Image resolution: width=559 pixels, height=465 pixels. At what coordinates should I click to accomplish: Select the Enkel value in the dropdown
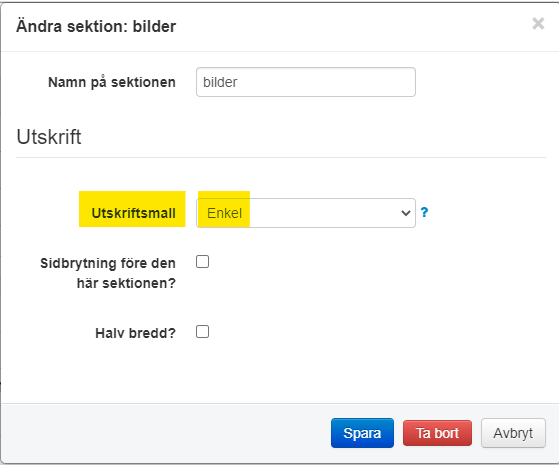point(224,213)
